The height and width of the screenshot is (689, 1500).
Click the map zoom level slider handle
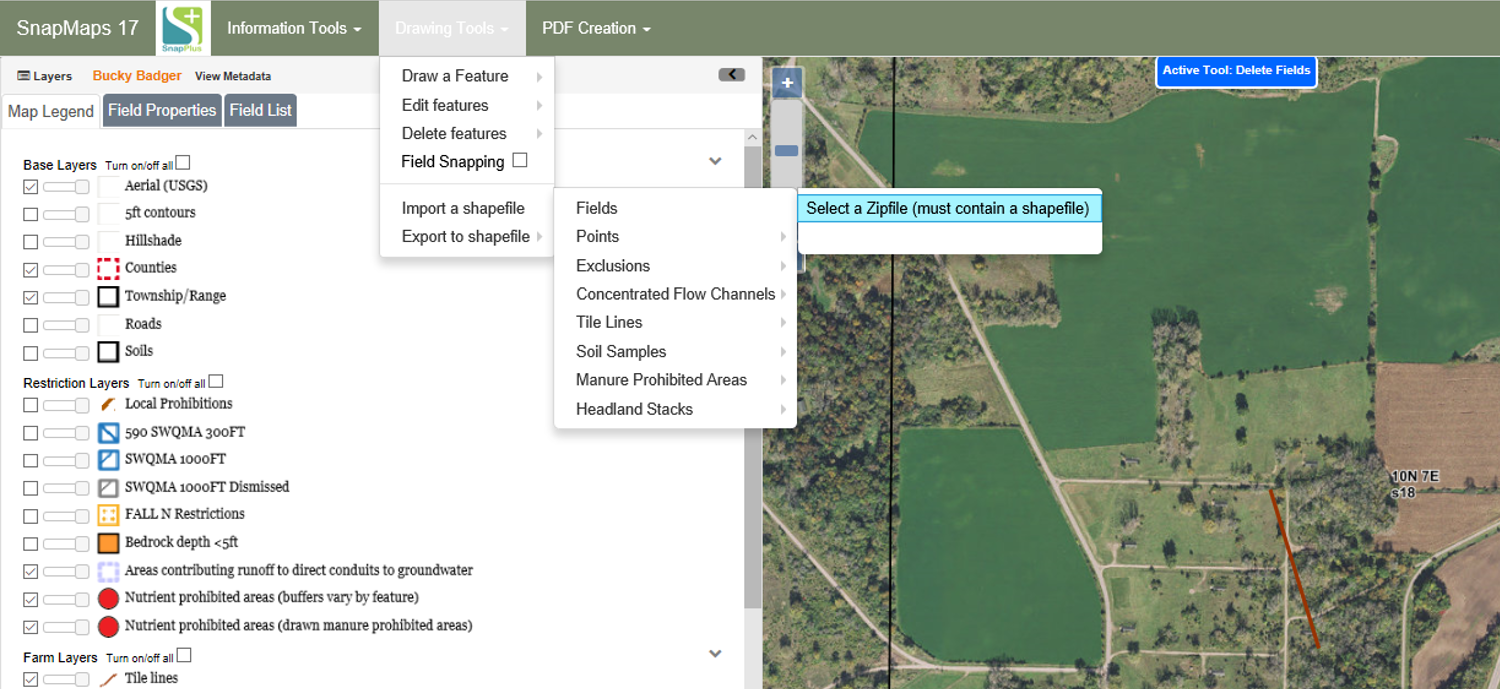click(x=787, y=151)
